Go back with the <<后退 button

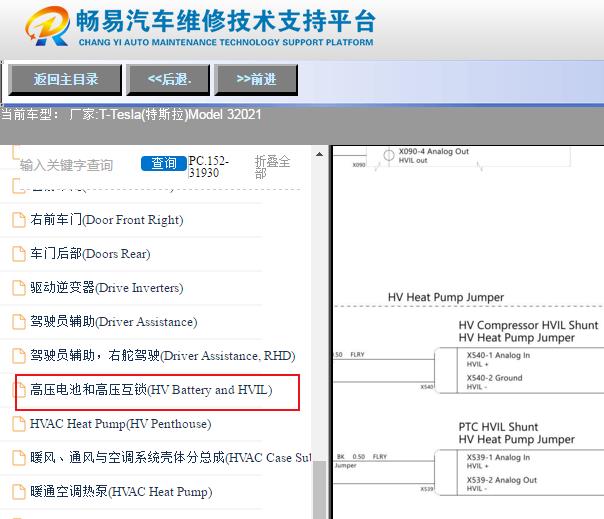click(168, 80)
